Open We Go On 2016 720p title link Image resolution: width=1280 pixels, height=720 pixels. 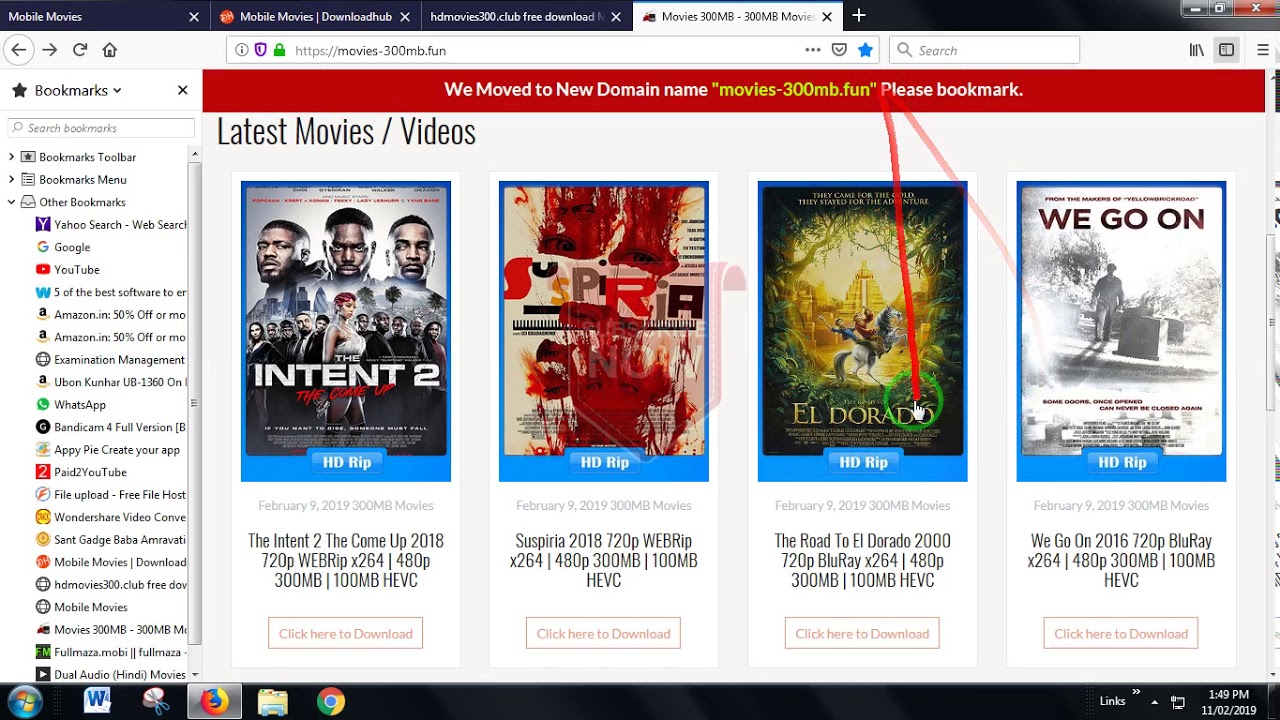coord(1121,560)
